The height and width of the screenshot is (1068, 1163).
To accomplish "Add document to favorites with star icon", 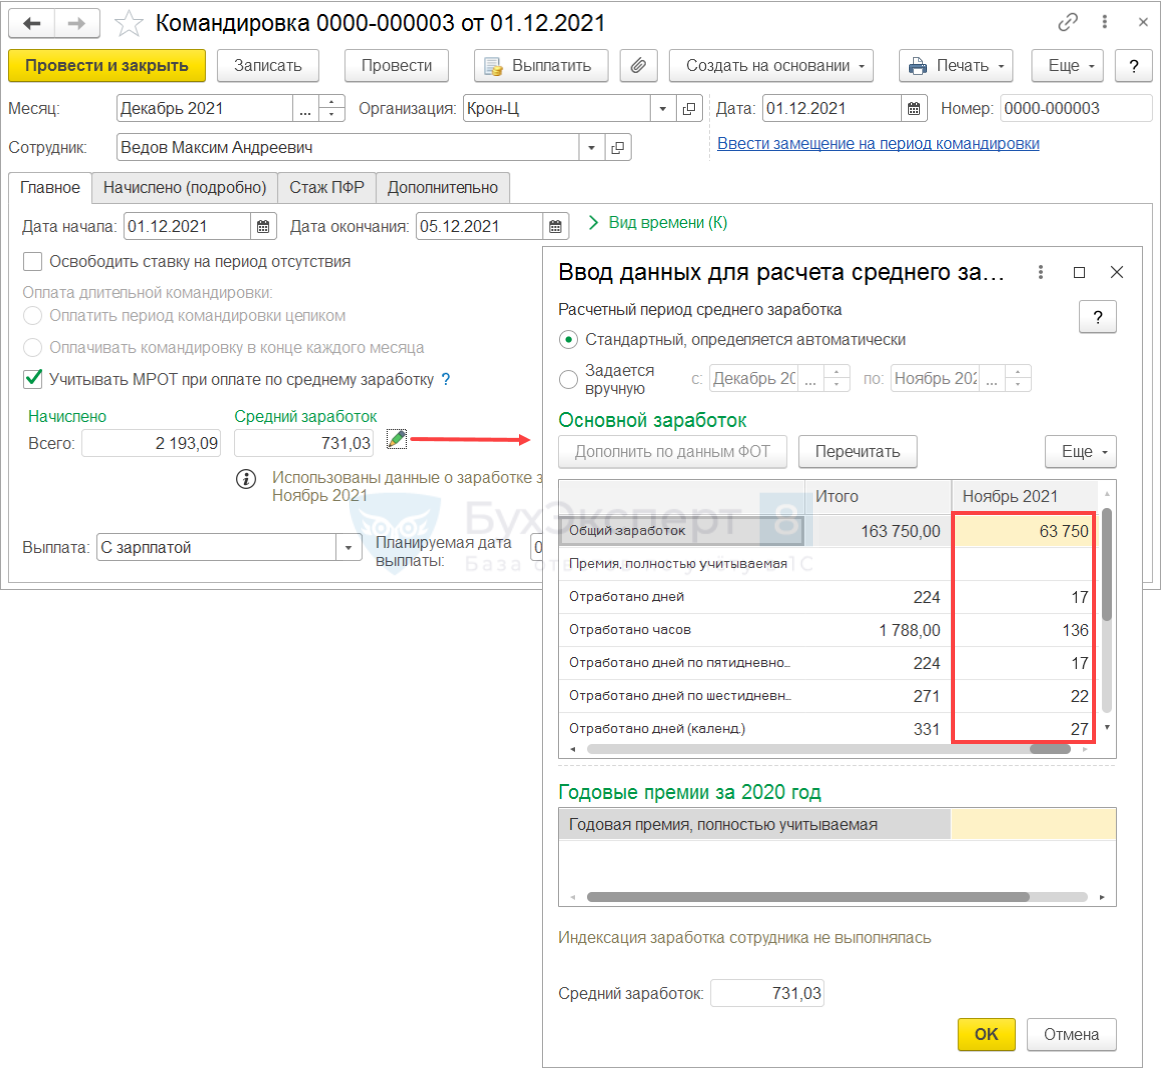I will tap(129, 23).
